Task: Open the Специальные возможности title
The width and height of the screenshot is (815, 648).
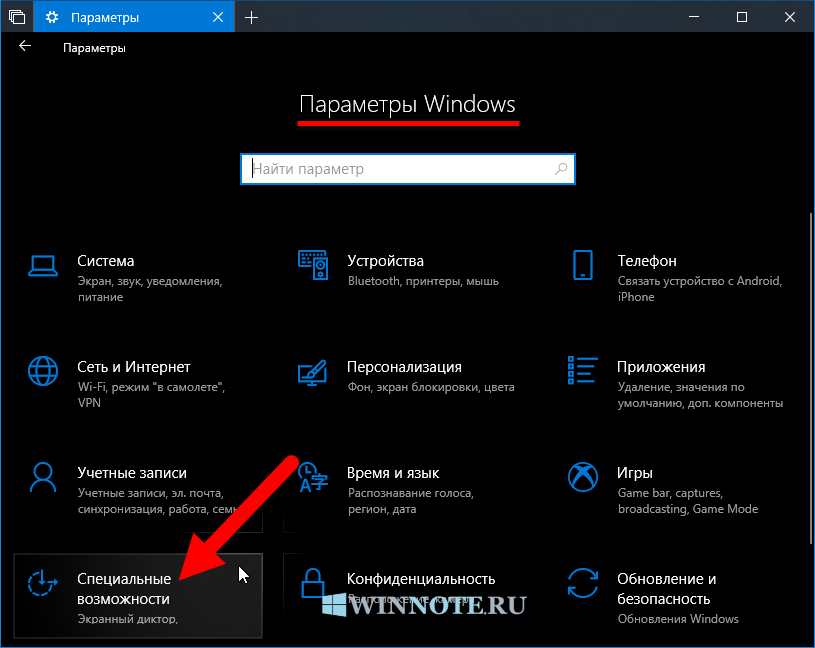Action: pyautogui.click(x=124, y=589)
